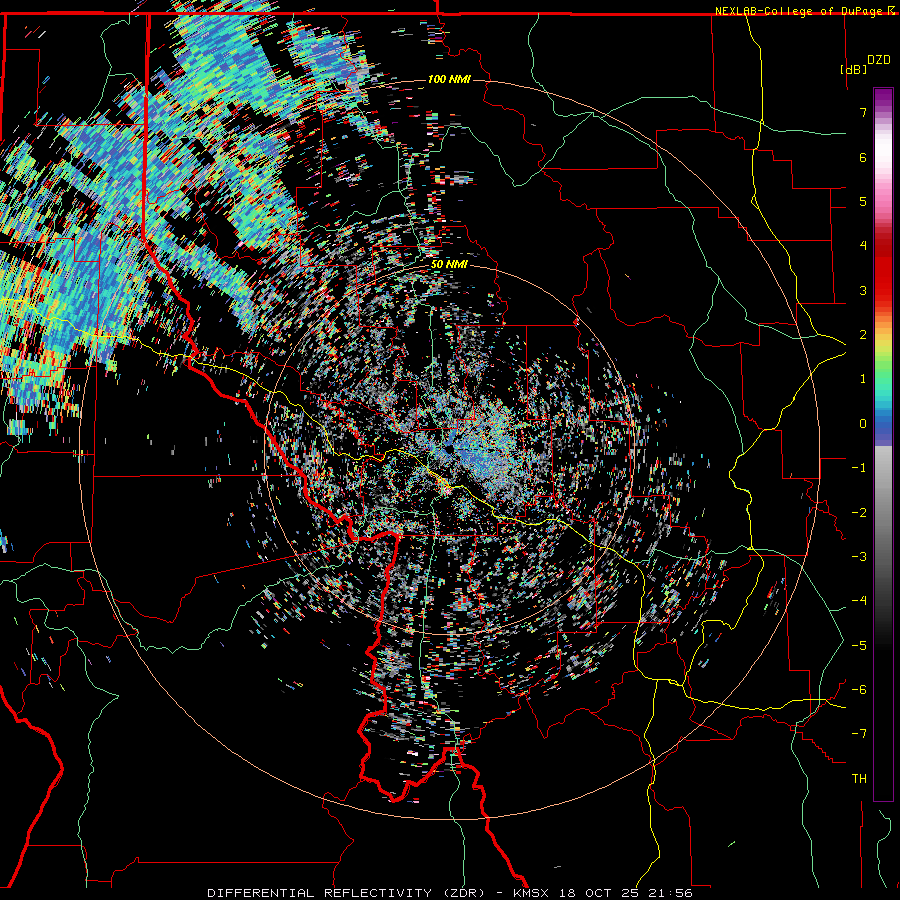
Task: Click the scale value -5
Action: point(859,646)
